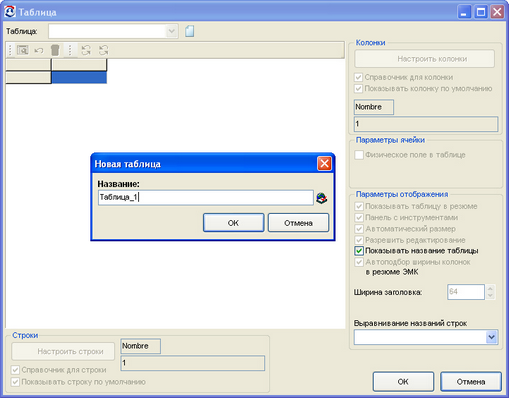This screenshot has width=509, height=398.
Task: Click the left row header cell in second row
Action: (x=28, y=77)
